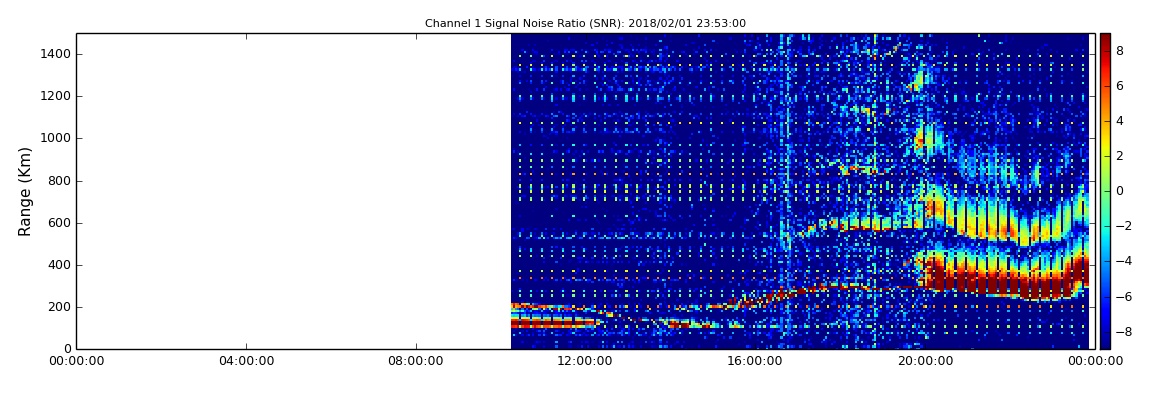Click the colorbar tick label '8'
This screenshot has height=407, width=1150.
[1120, 51]
